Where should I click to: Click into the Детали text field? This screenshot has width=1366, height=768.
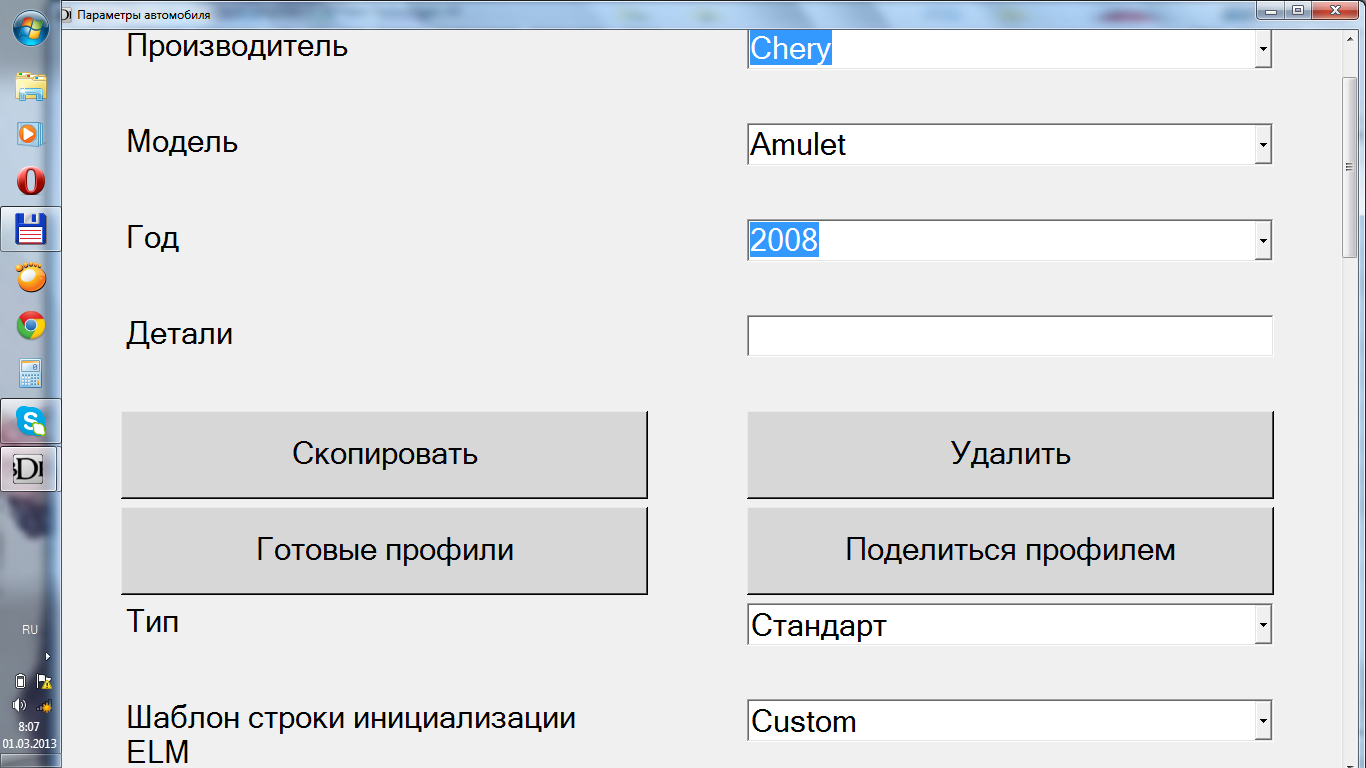(x=1010, y=336)
